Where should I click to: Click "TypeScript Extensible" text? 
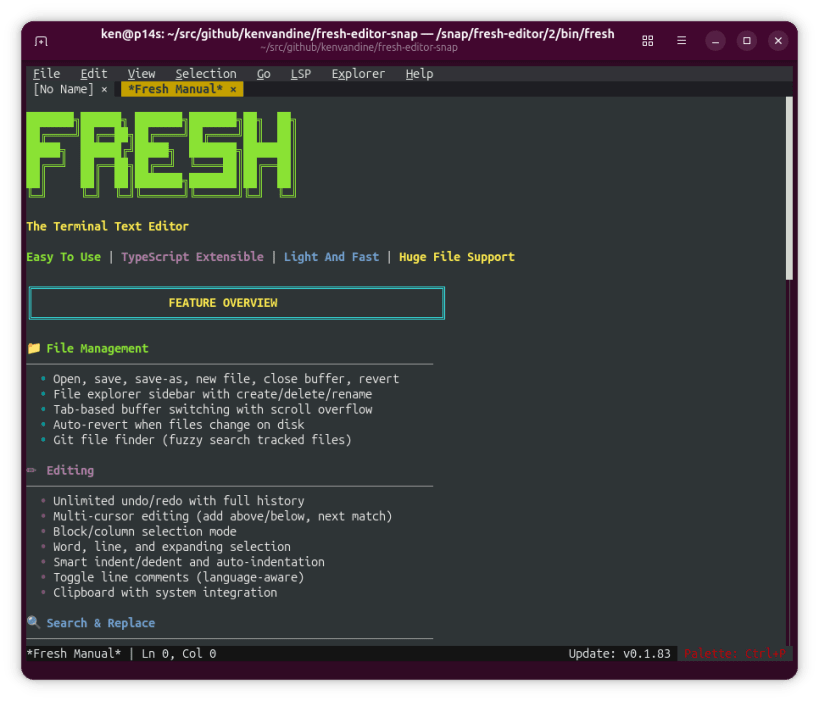[192, 257]
